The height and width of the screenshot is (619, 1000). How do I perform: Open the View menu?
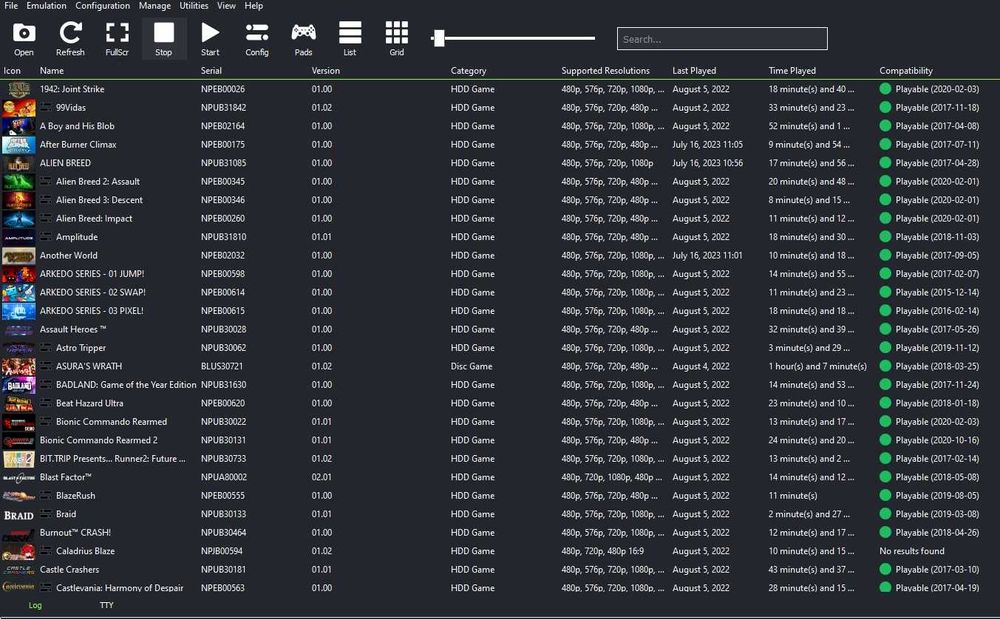click(226, 6)
